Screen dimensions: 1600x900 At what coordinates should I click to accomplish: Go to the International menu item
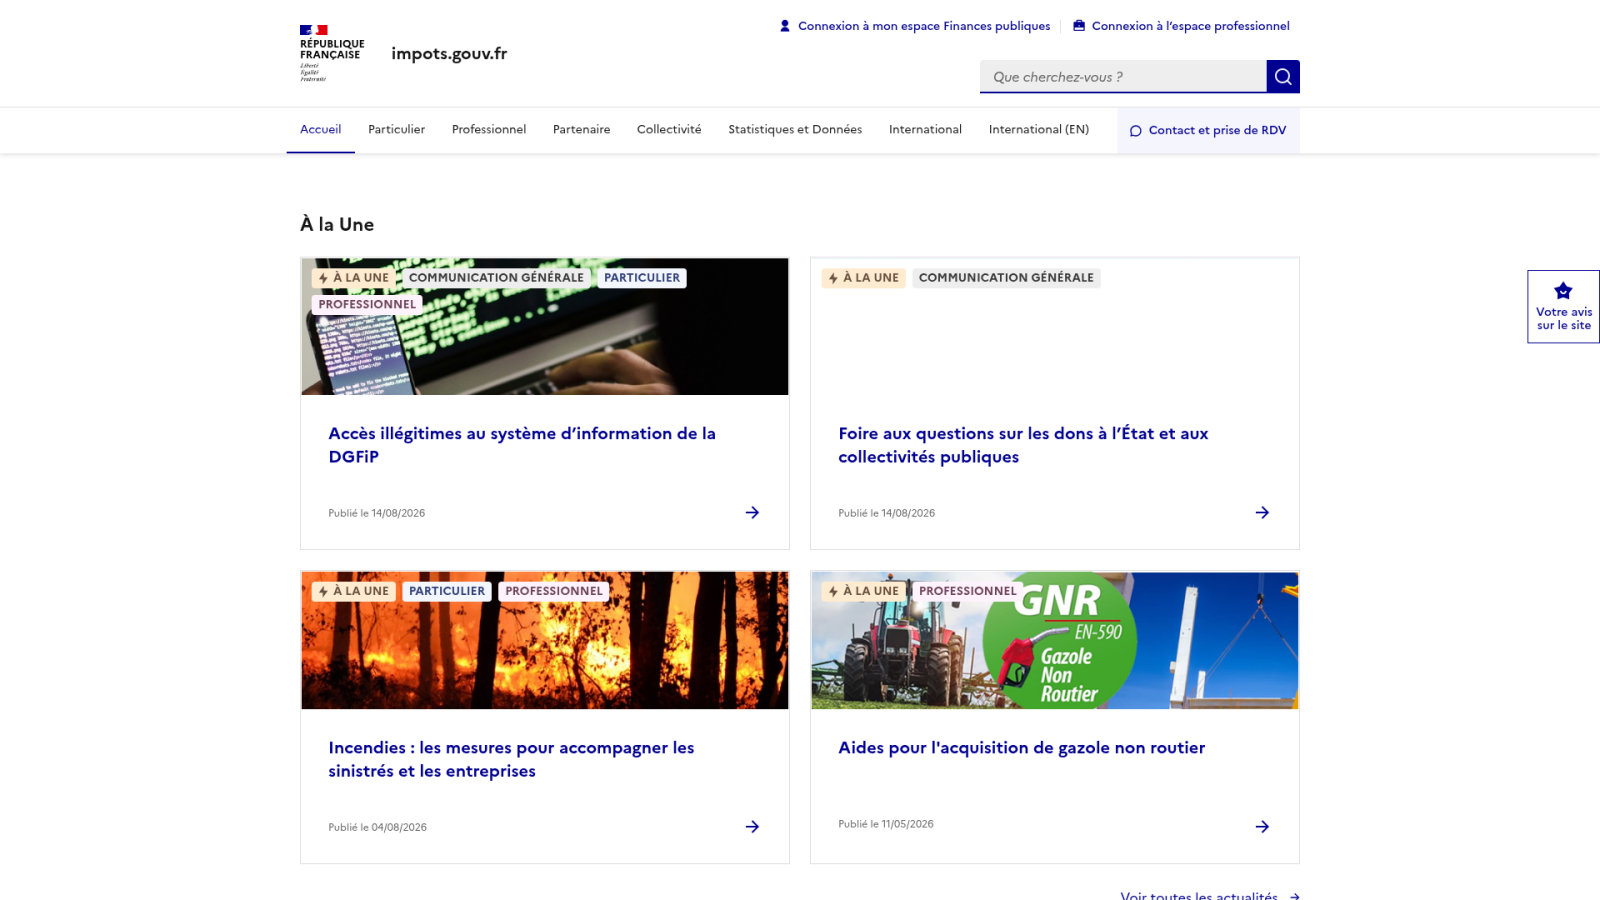tap(925, 130)
